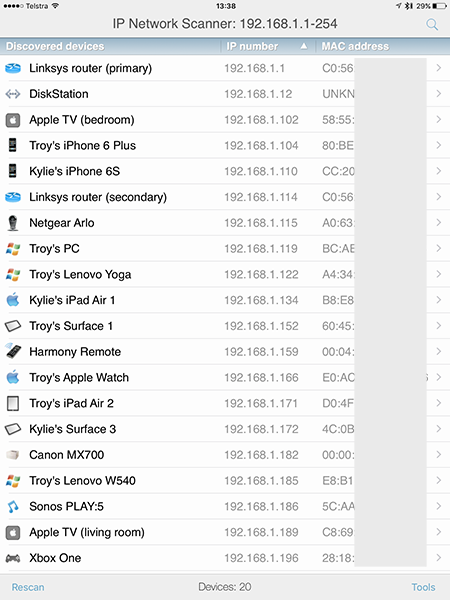Tap the Bluetooth status bar icon
Screen dimensions: 450x600
click(x=409, y=6)
